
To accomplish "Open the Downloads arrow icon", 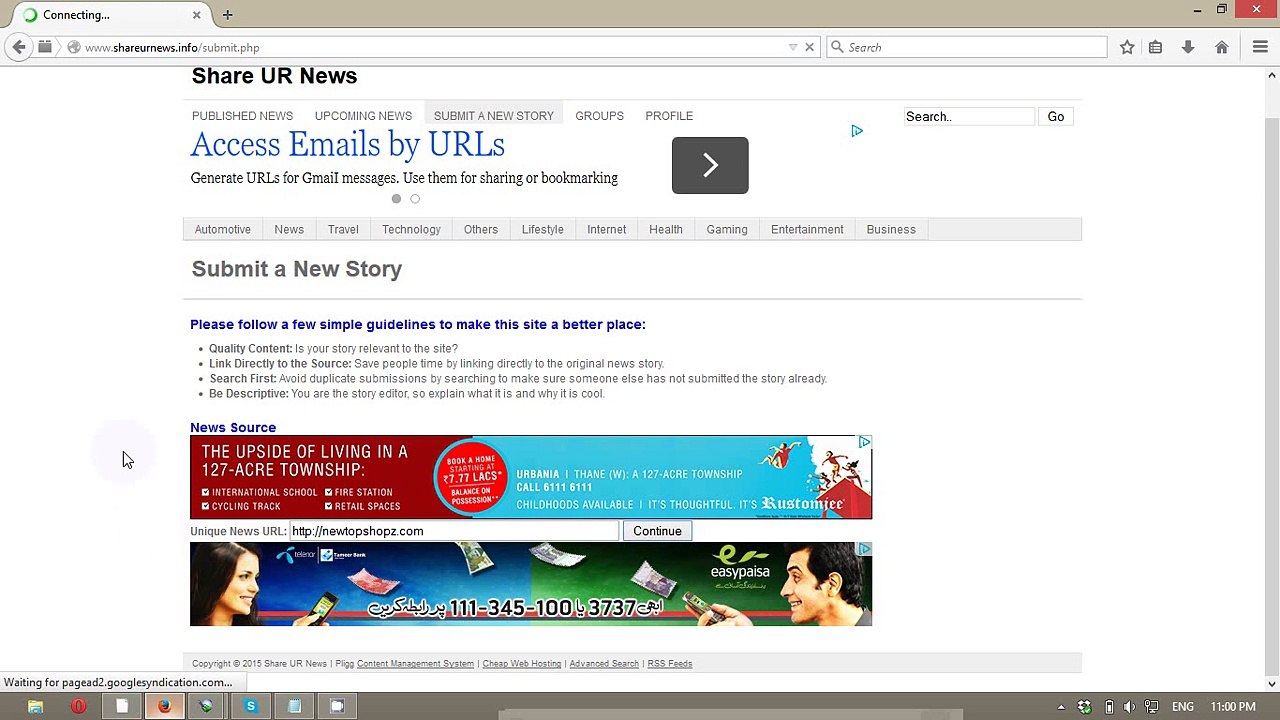I will (x=1188, y=47).
